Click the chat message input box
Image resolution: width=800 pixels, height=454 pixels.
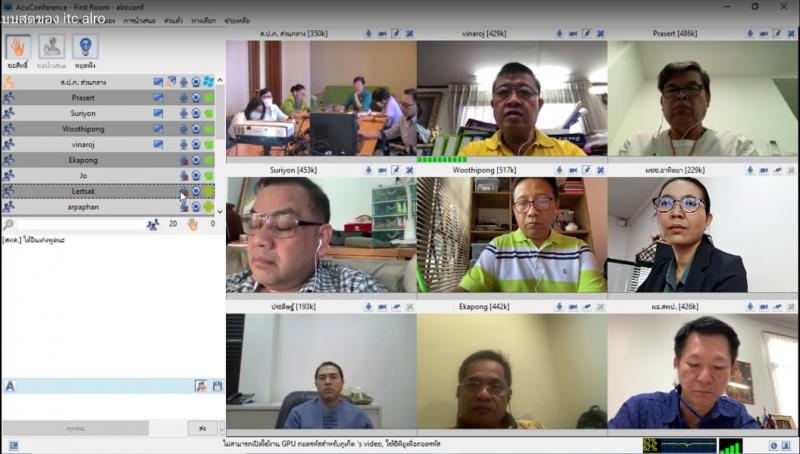pos(112,407)
